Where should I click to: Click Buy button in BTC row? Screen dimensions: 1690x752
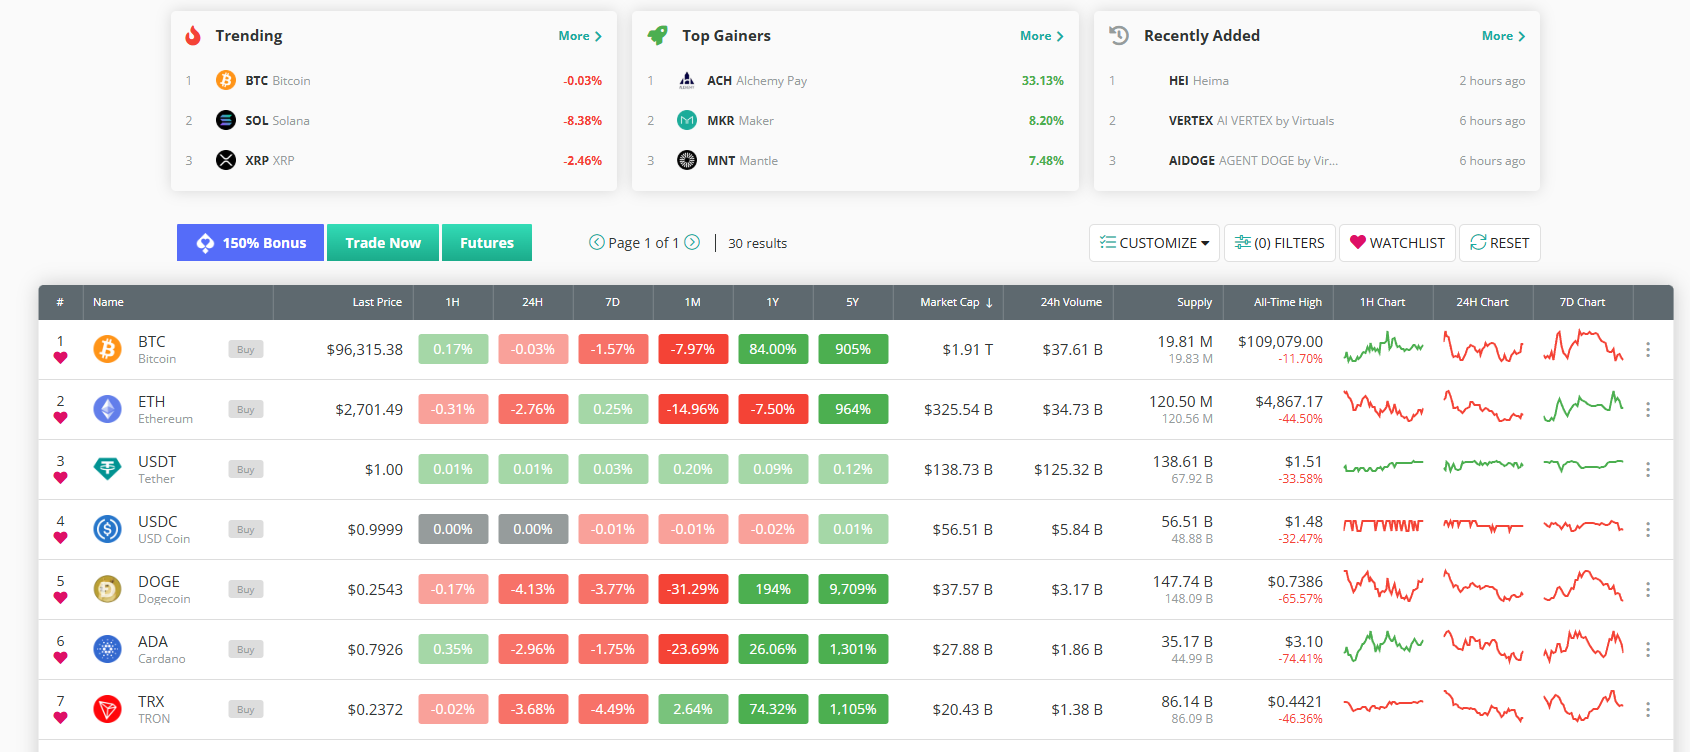pyautogui.click(x=246, y=349)
